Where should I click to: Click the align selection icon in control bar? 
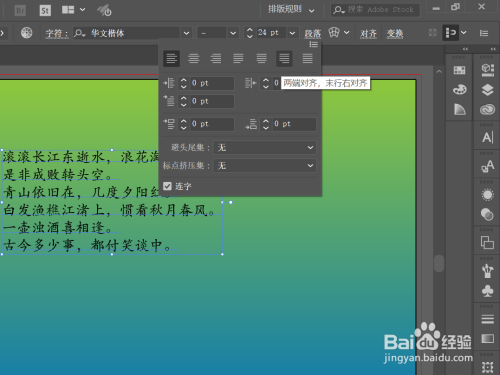click(450, 33)
